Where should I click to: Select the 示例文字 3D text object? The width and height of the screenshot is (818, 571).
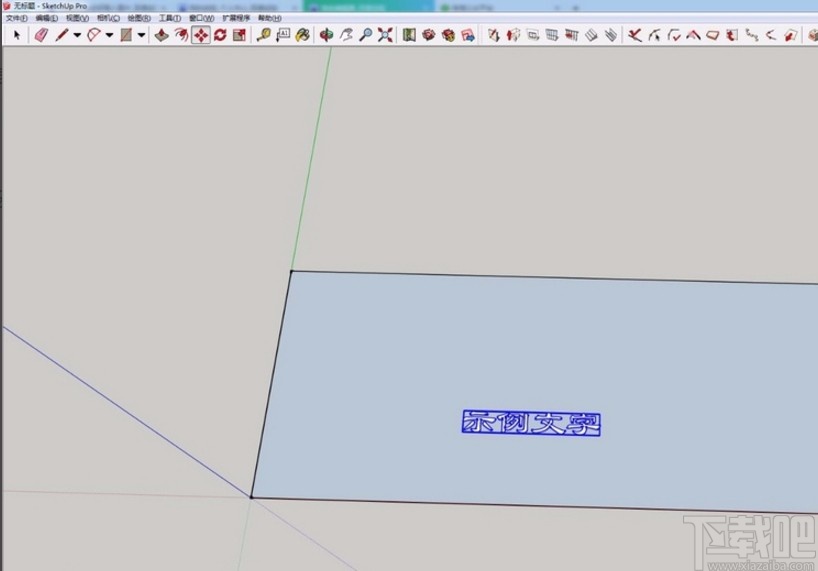[531, 423]
